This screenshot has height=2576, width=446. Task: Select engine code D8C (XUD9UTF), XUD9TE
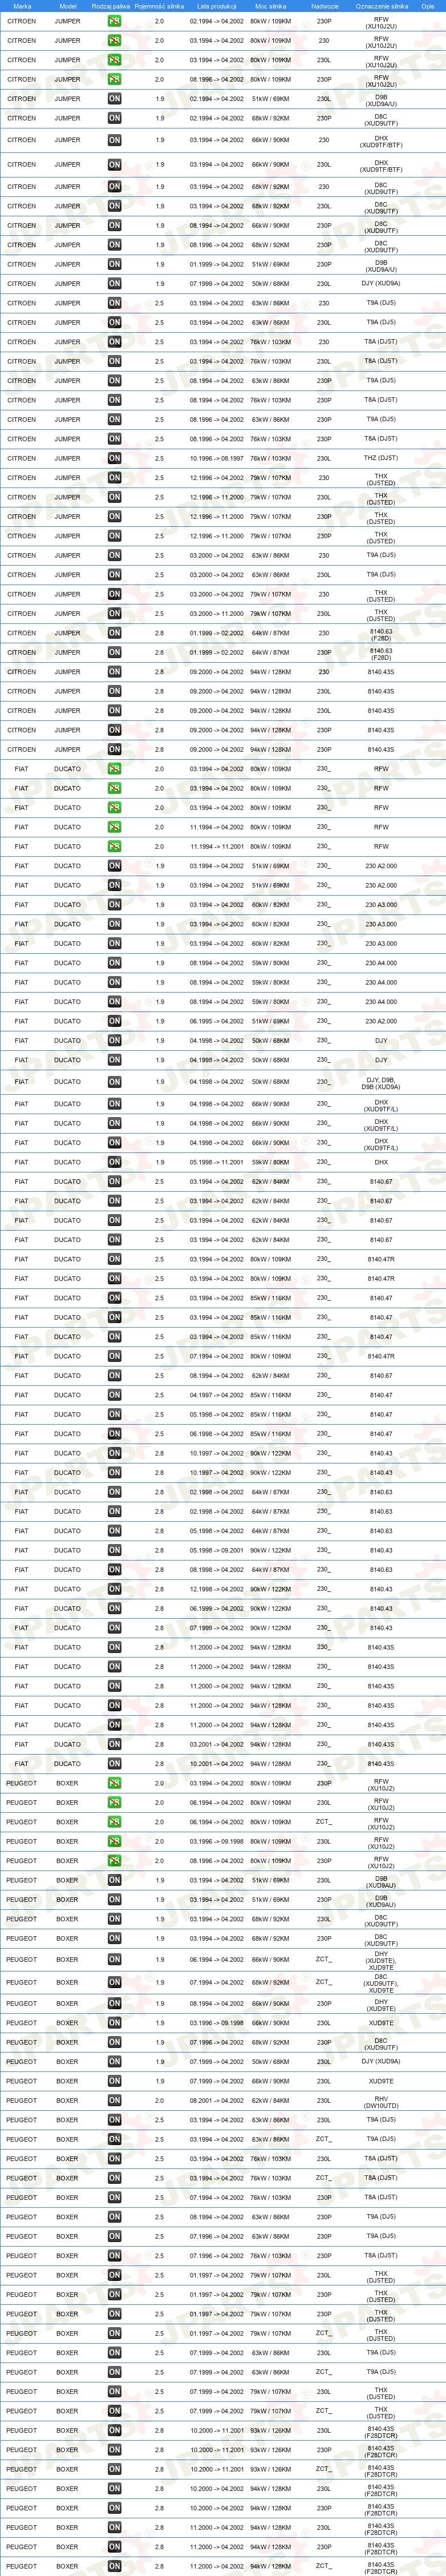click(x=381, y=1983)
